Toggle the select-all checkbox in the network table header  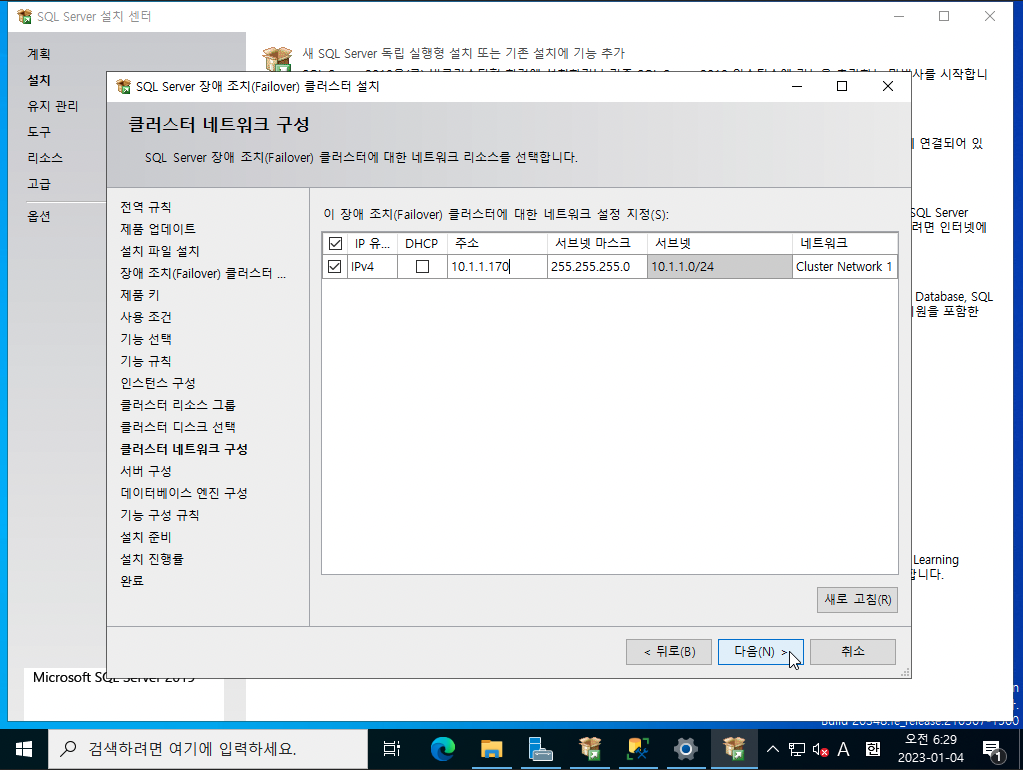[335, 243]
